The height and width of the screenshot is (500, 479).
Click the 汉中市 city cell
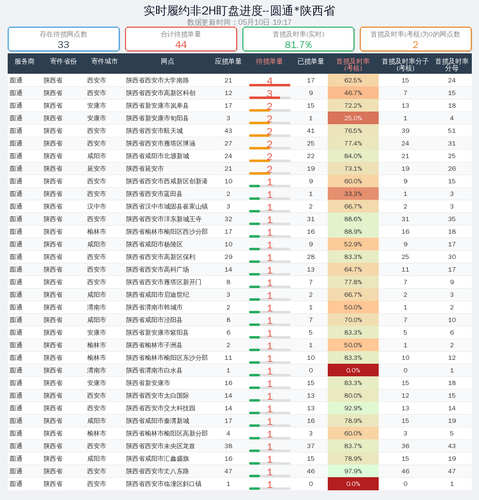(x=97, y=206)
